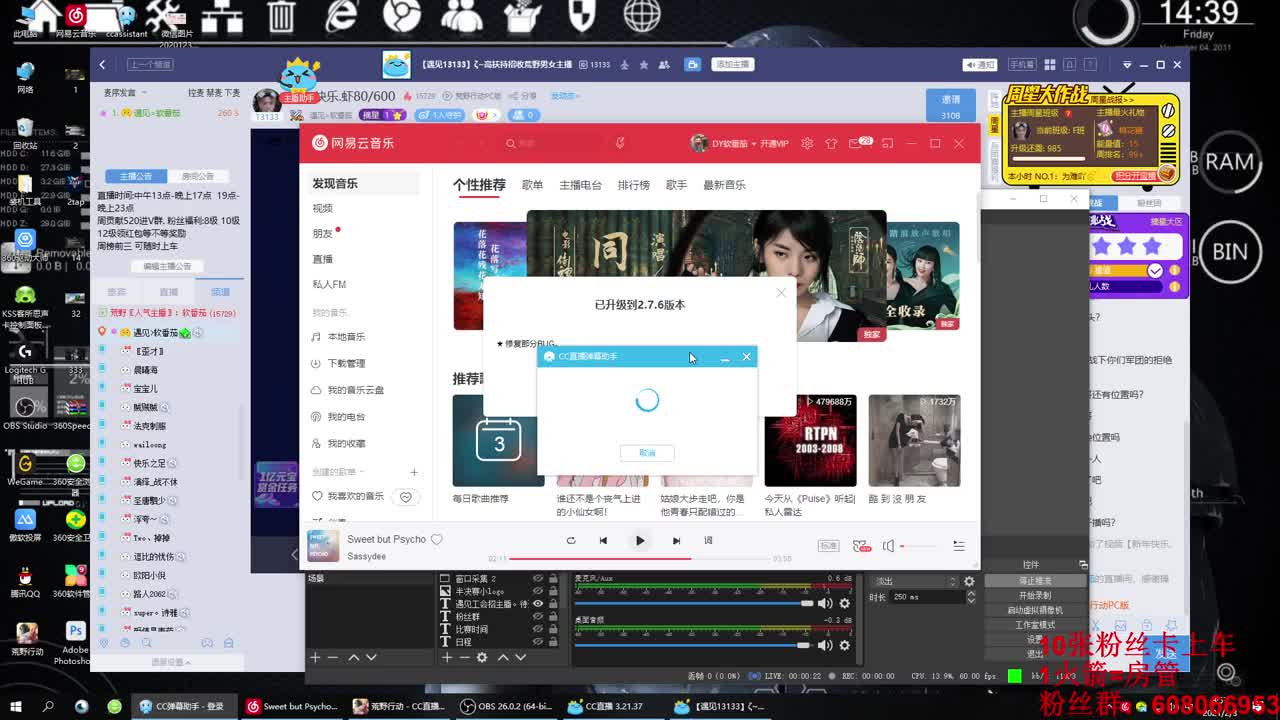This screenshot has height=720, width=1280.
Task: Adjust the NetEase Music volume slider
Action: click(x=919, y=546)
